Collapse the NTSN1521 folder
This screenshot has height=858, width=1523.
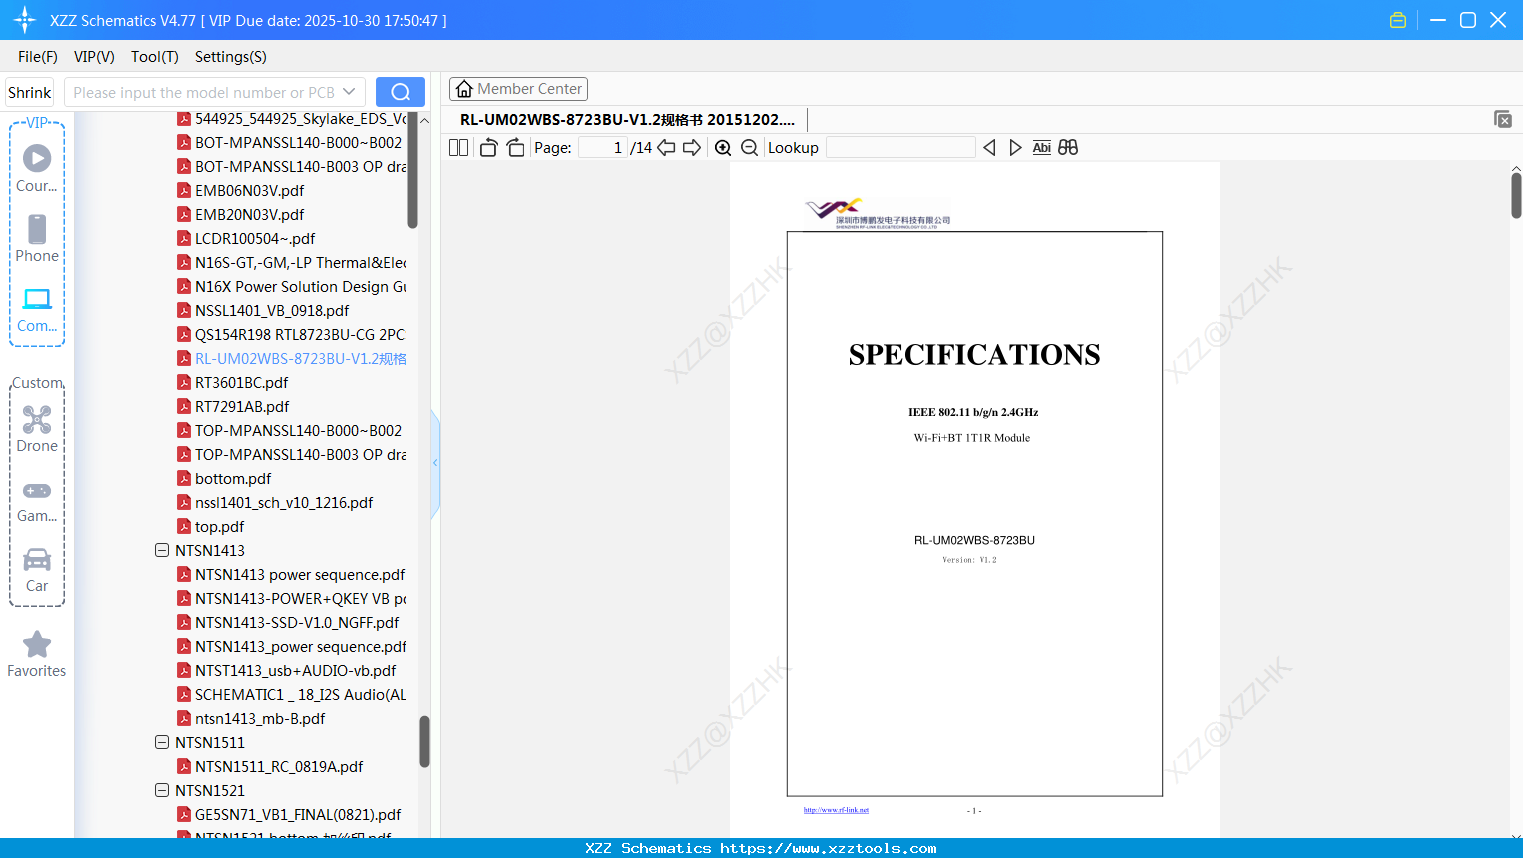pyautogui.click(x=162, y=790)
